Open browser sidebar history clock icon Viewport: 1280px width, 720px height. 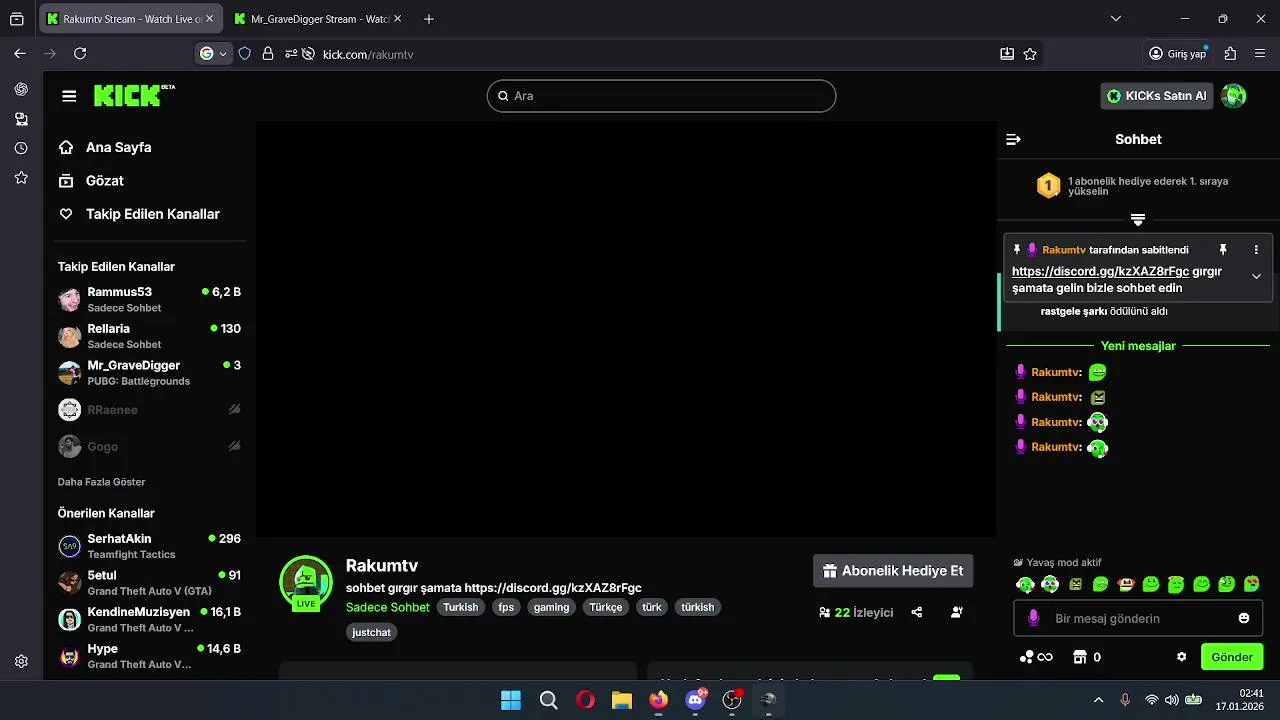[21, 148]
